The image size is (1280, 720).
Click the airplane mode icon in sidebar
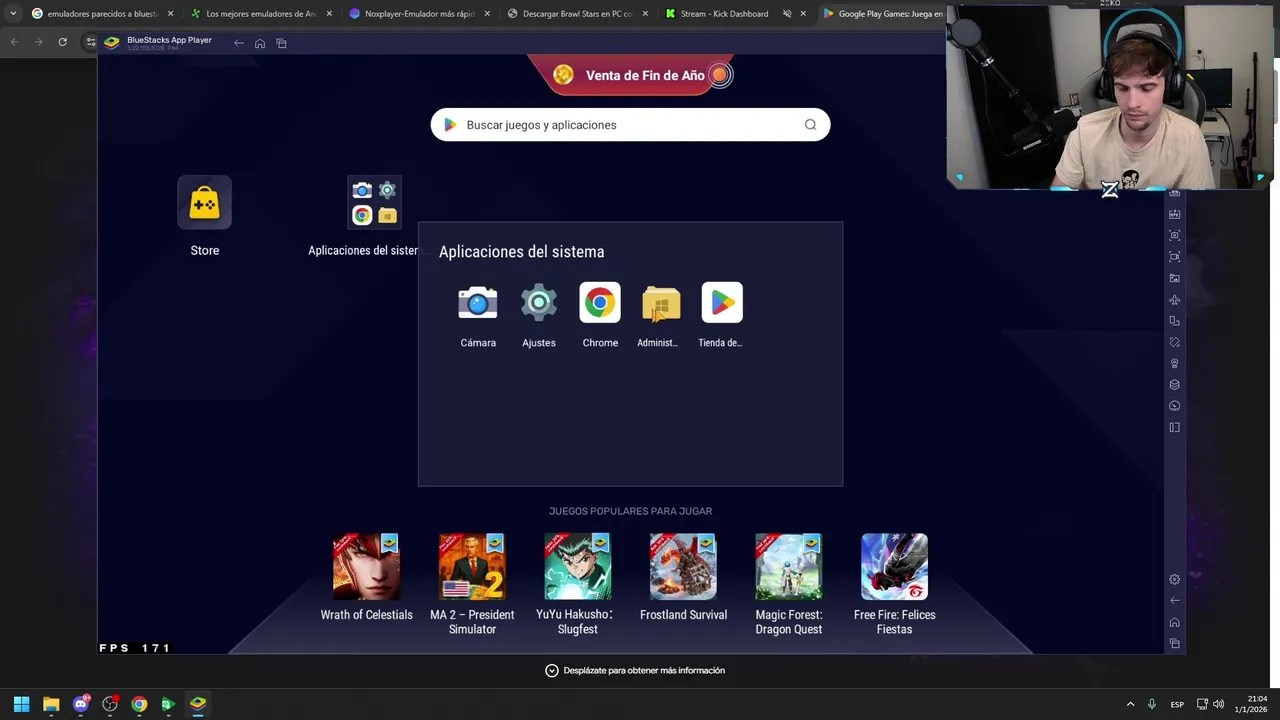click(1175, 300)
